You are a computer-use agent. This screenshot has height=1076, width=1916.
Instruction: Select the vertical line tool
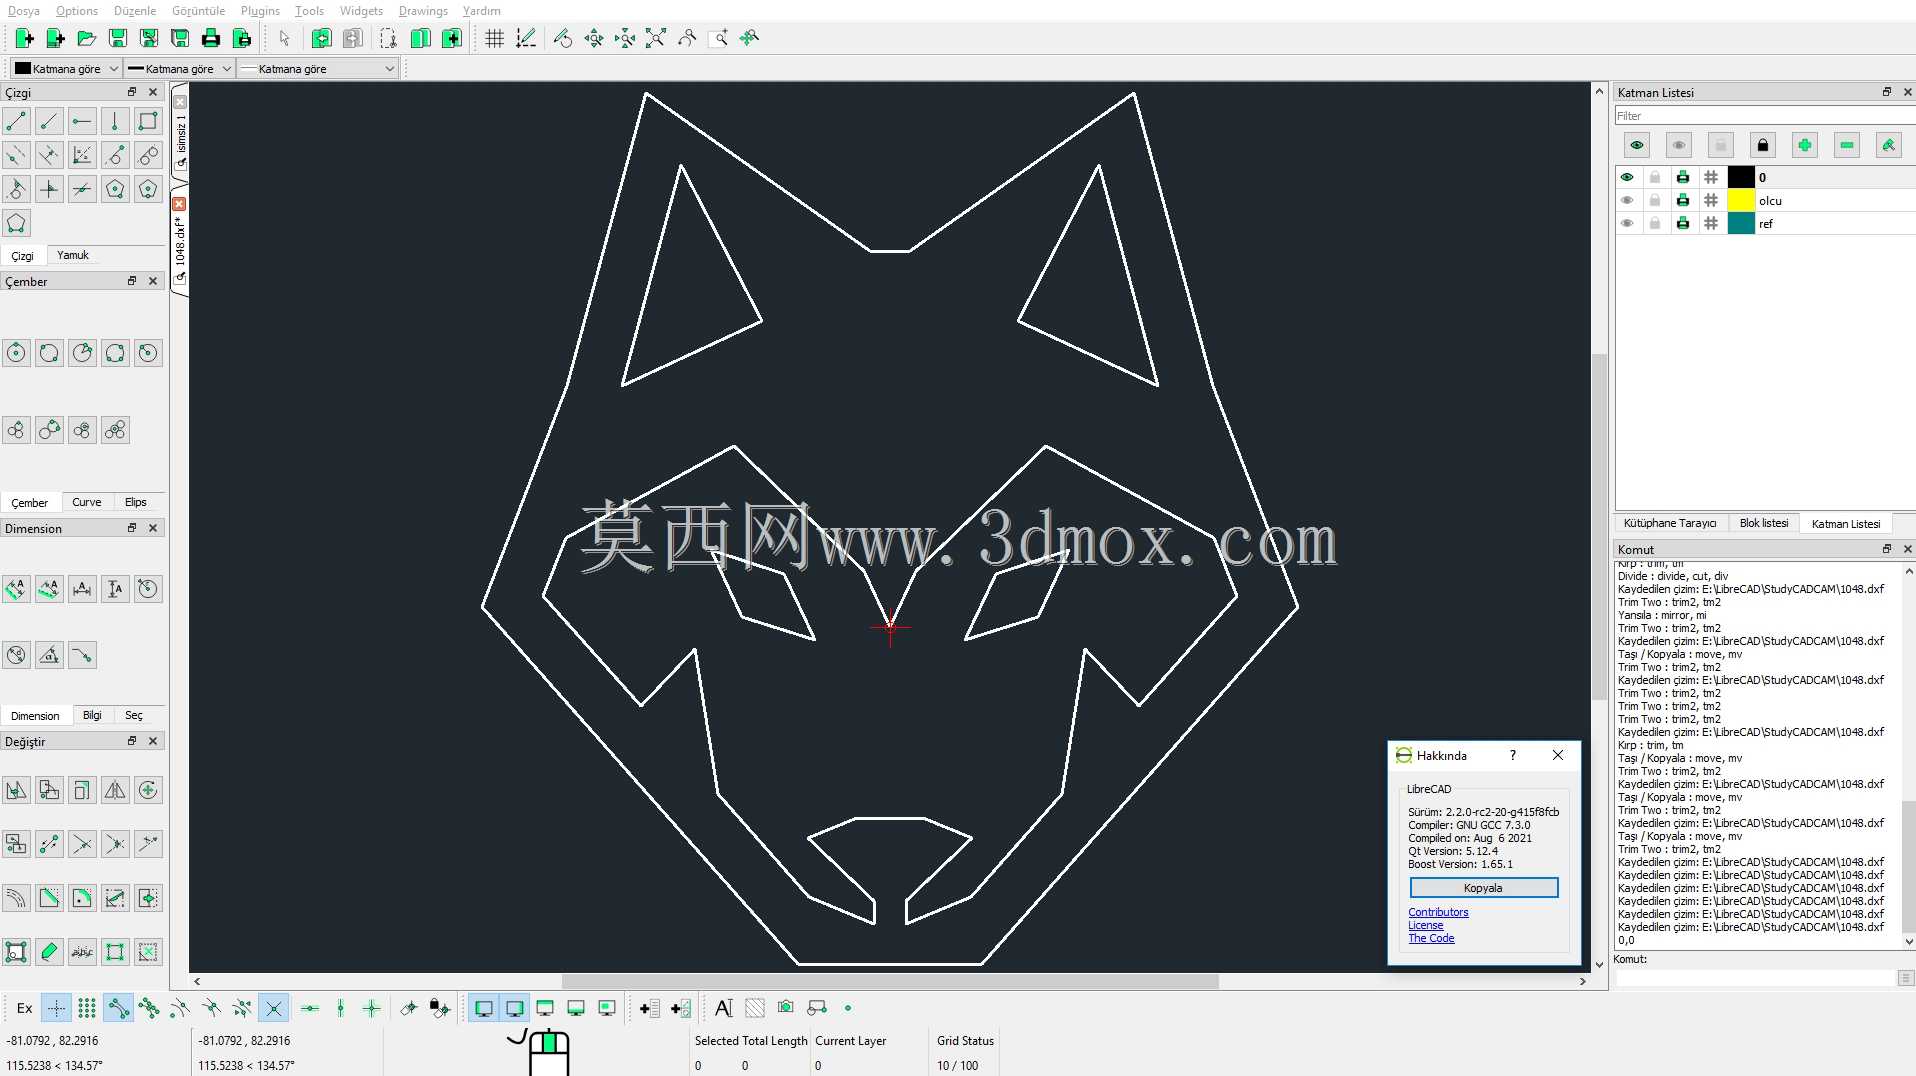(x=115, y=122)
